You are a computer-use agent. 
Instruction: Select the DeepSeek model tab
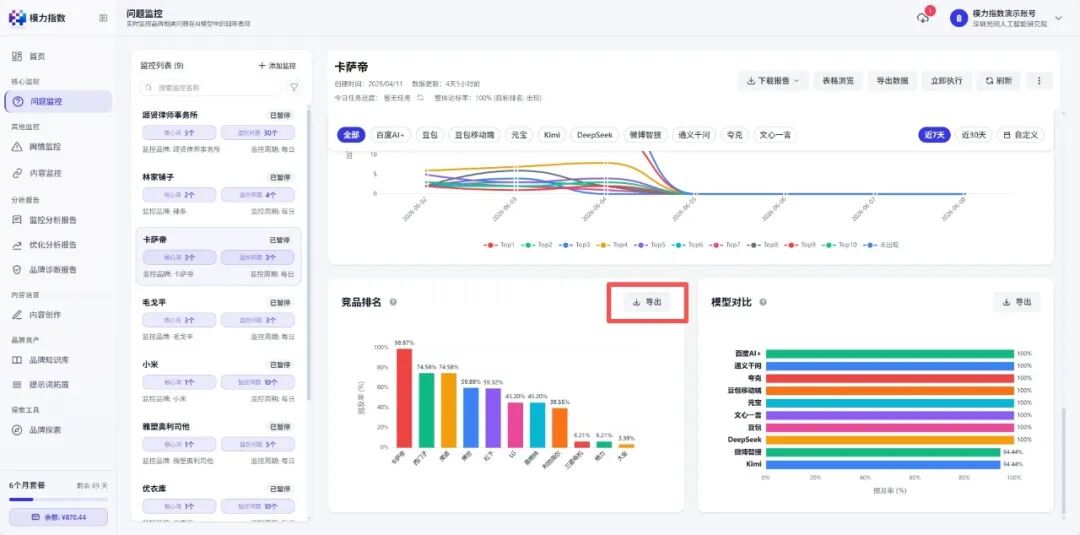tap(594, 135)
